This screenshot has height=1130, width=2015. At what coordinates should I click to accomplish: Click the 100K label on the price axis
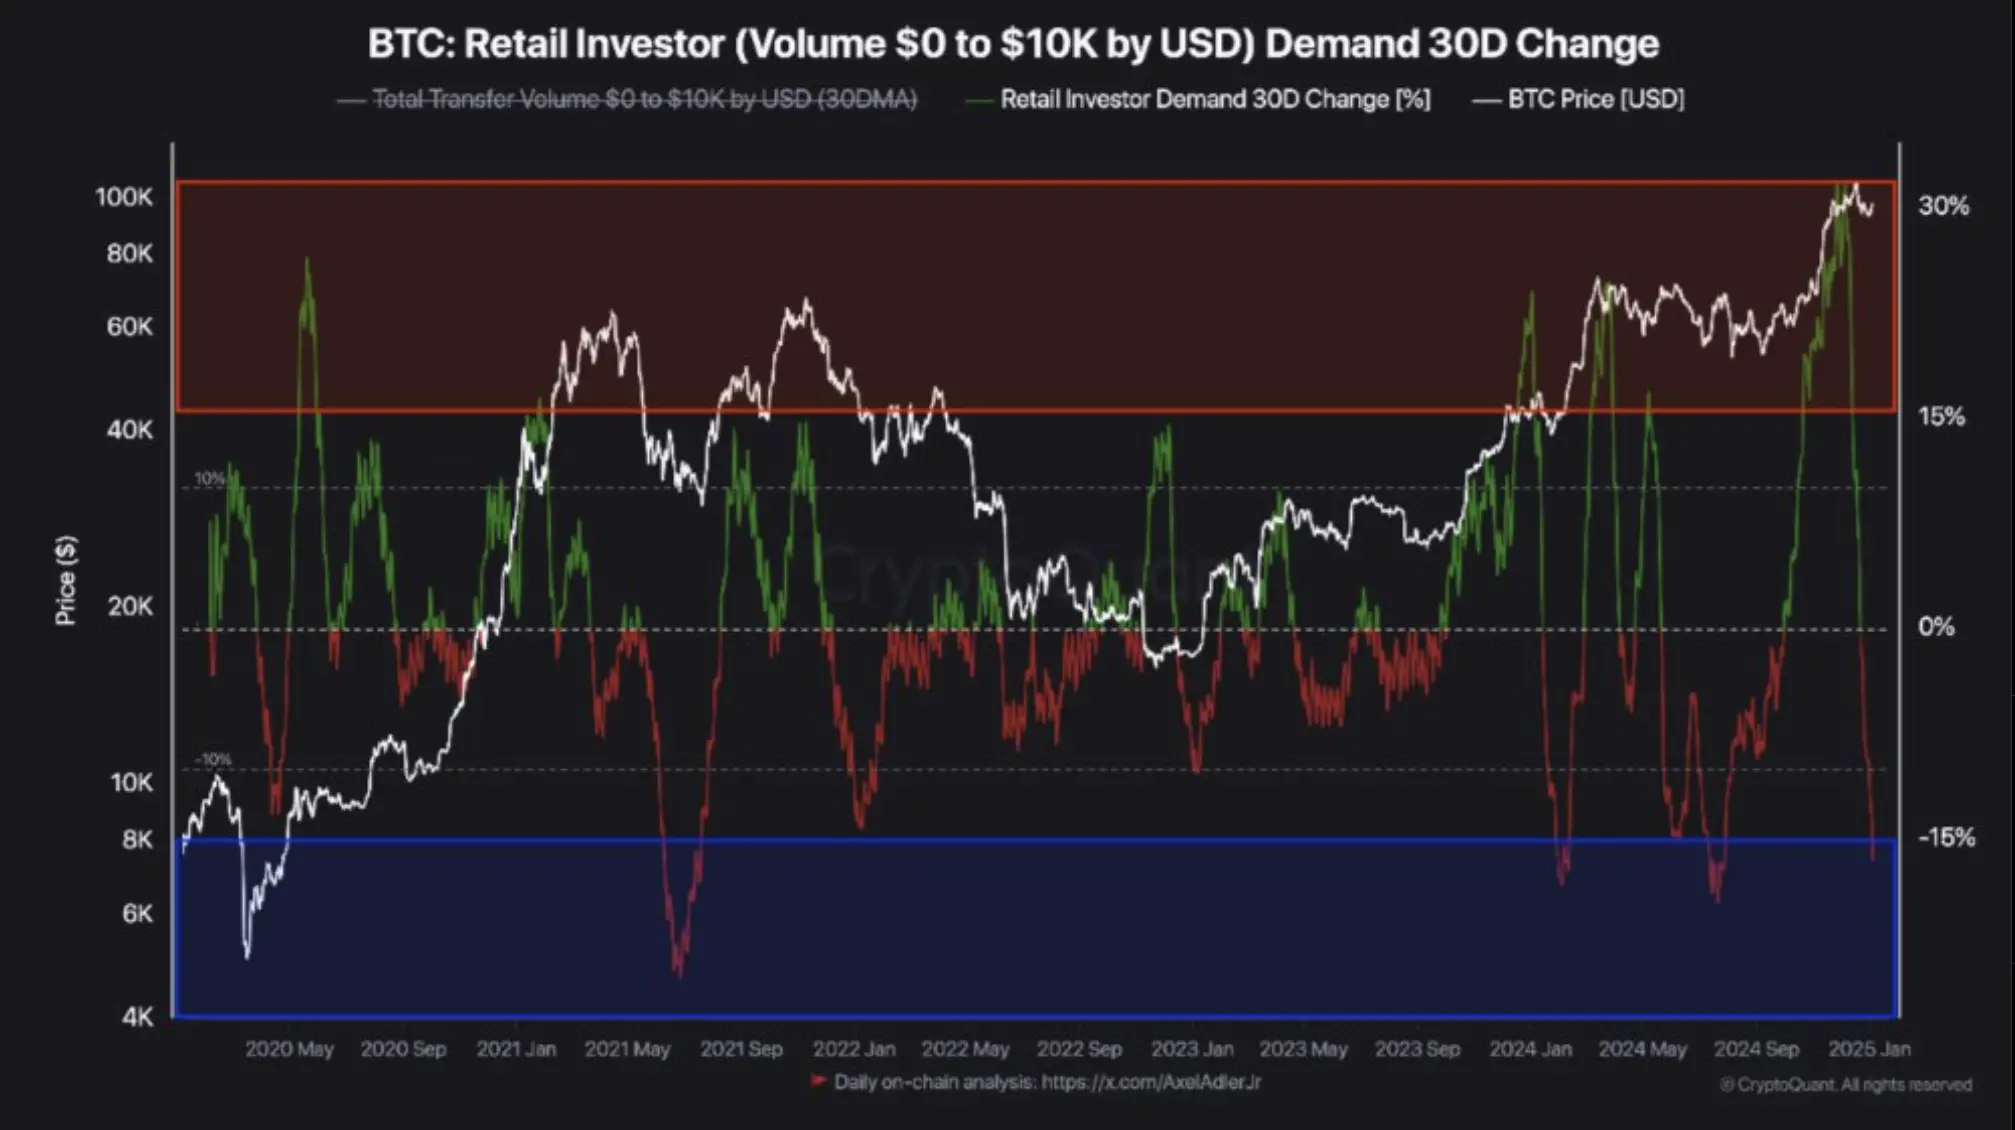click(x=124, y=197)
